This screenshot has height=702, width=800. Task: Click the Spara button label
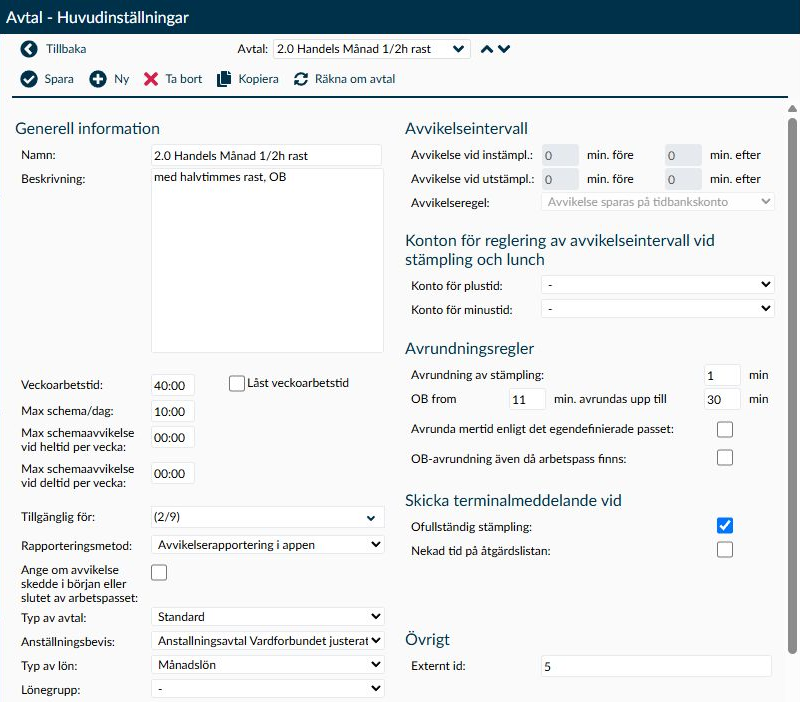pos(59,79)
